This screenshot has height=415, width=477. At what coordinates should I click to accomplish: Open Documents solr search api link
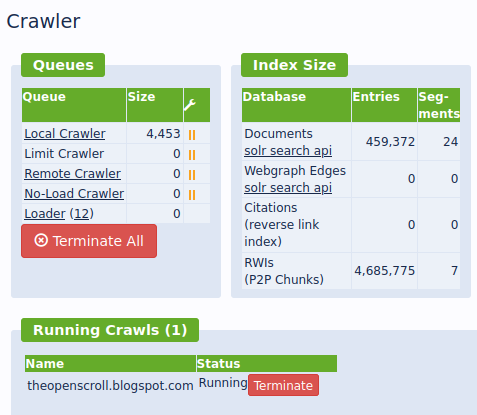(288, 151)
